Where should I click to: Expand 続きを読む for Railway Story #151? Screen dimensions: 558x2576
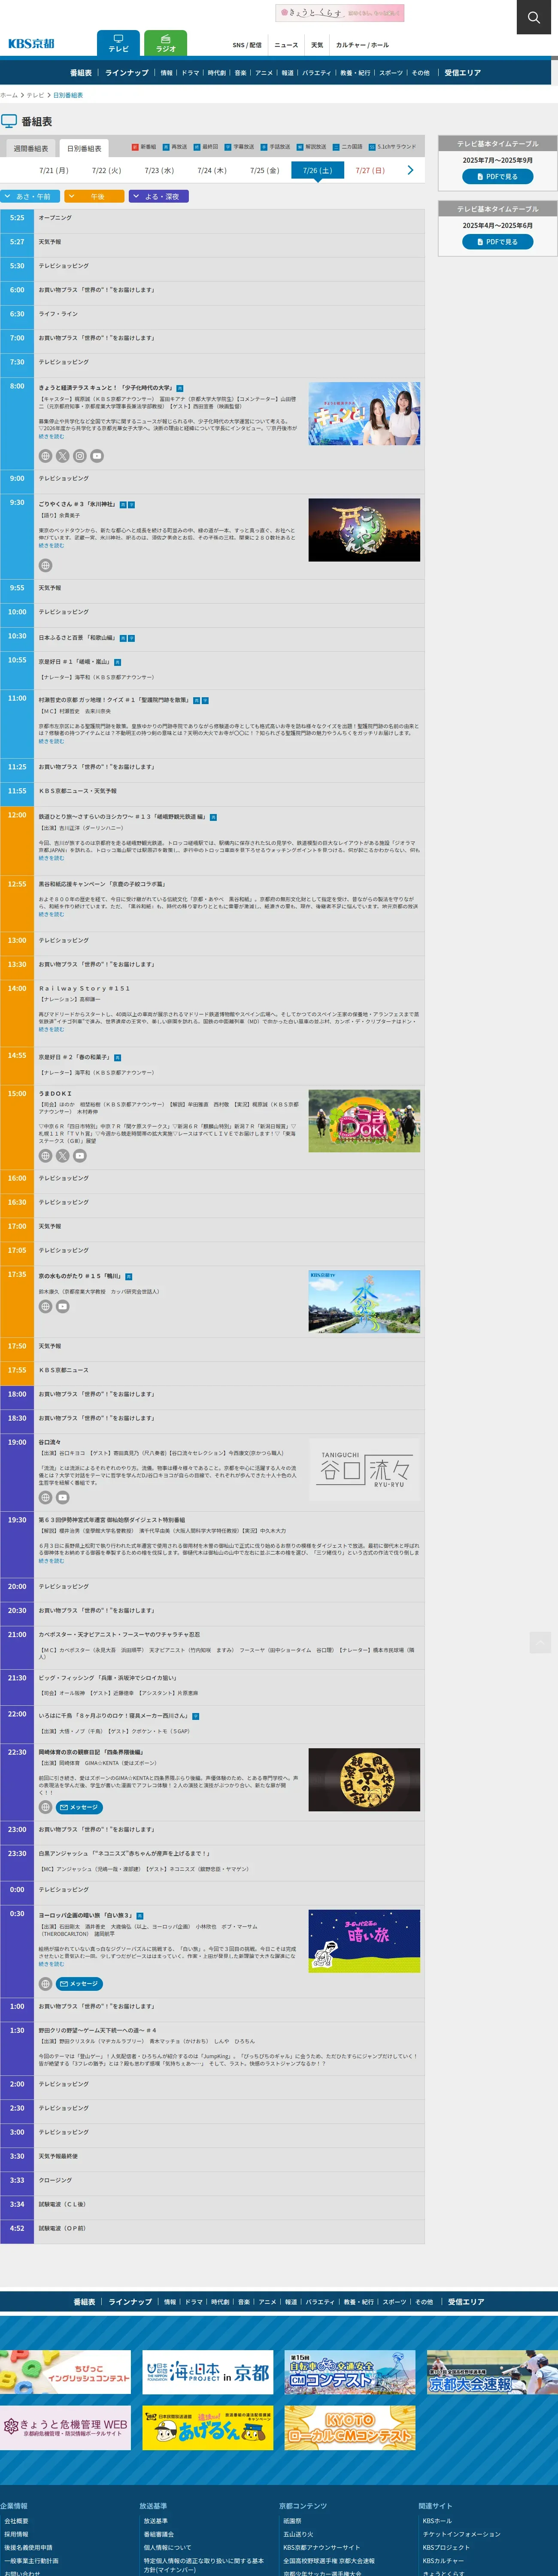[51, 1029]
